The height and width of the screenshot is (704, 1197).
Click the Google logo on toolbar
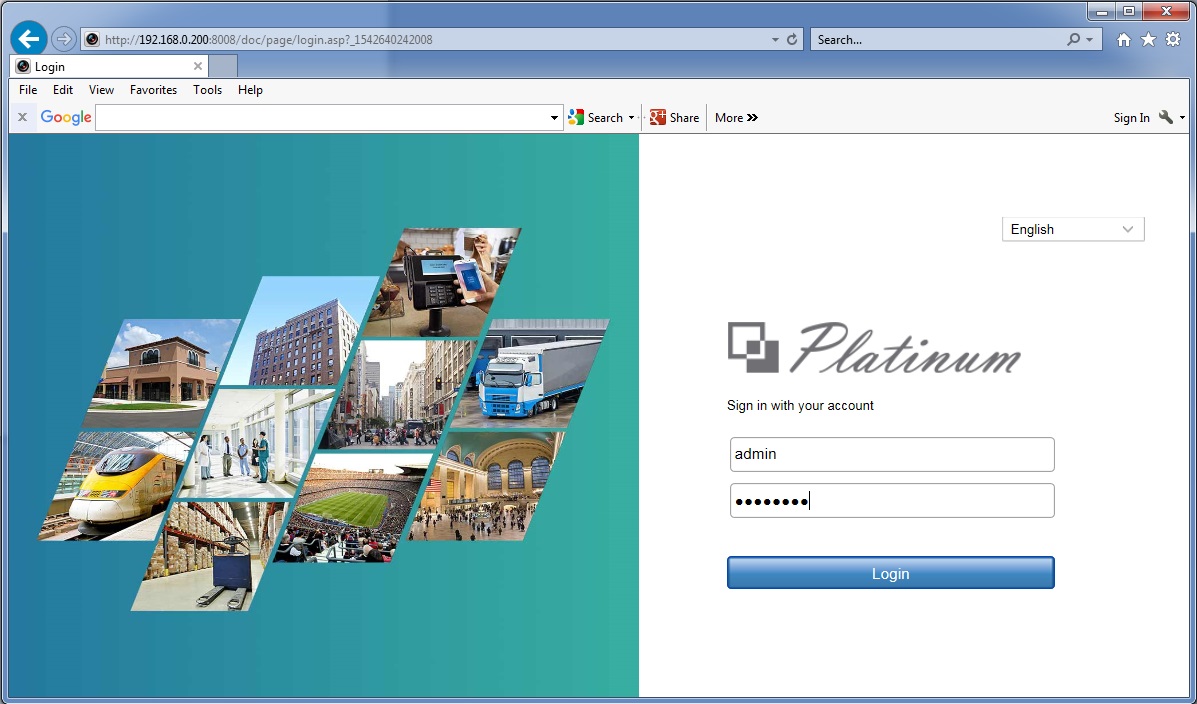[66, 118]
